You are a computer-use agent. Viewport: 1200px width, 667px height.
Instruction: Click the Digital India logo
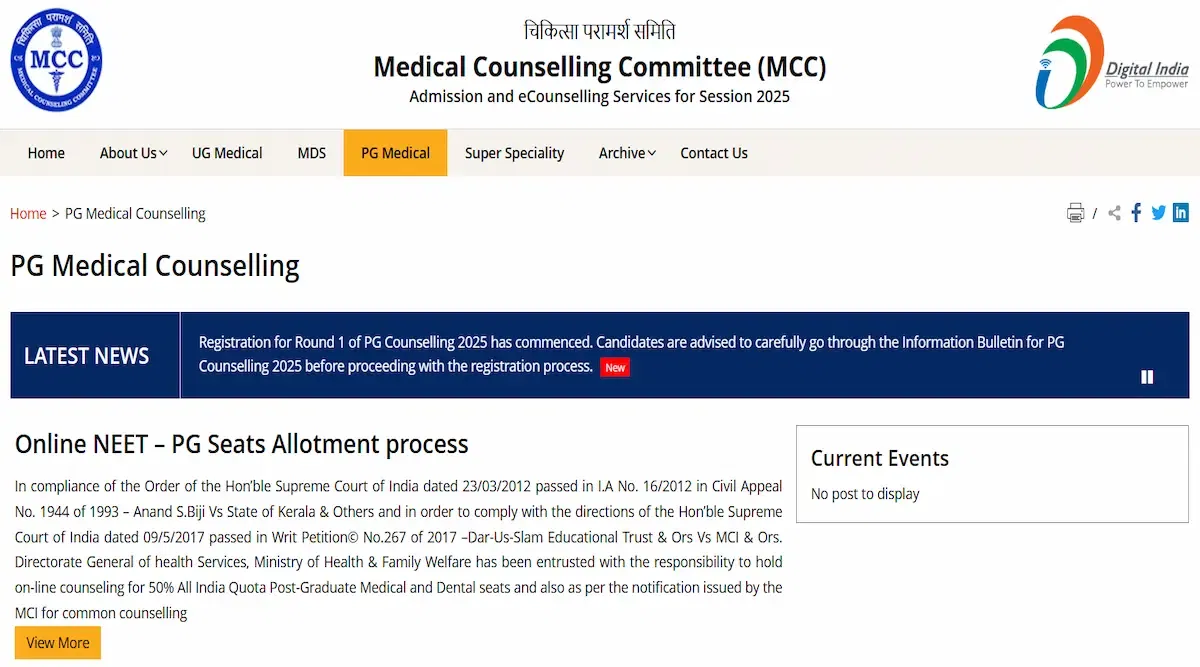point(1110,63)
